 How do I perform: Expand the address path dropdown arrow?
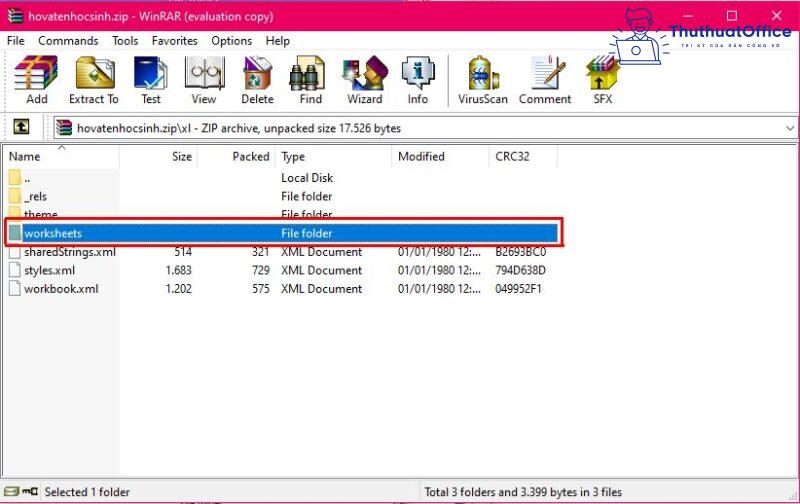click(790, 128)
